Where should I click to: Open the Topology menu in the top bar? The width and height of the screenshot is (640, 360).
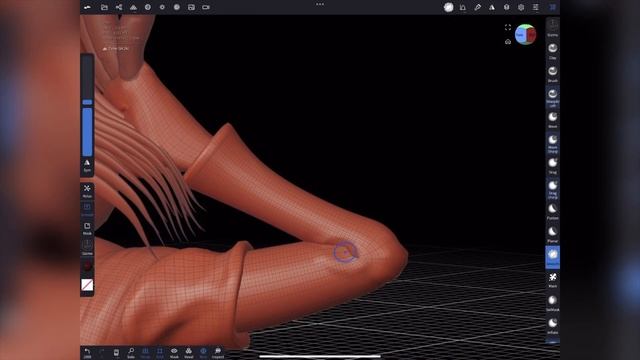pos(133,7)
